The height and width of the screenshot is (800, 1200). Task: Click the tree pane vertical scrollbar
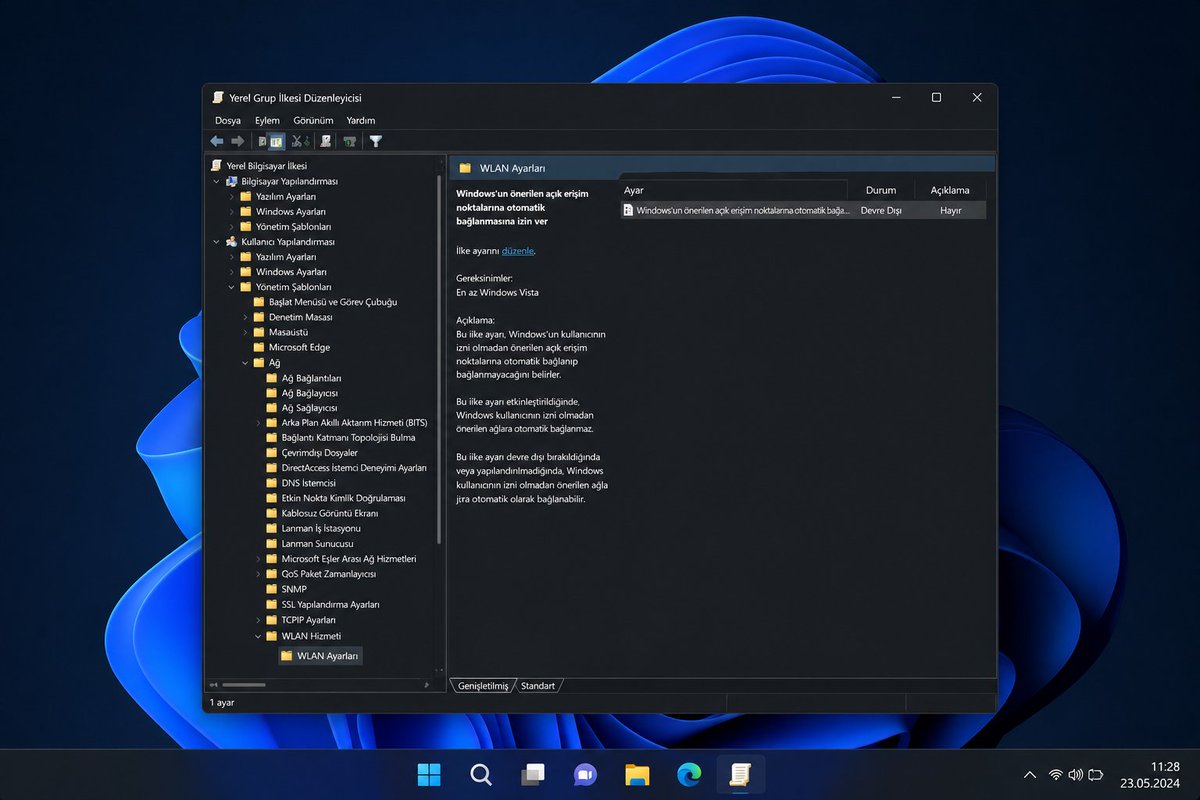(439, 360)
